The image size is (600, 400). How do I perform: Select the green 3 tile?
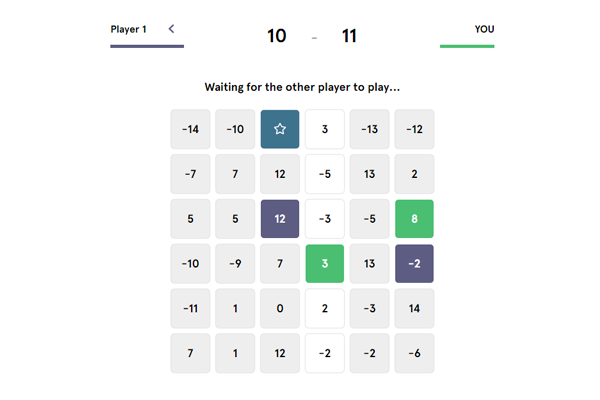(324, 263)
